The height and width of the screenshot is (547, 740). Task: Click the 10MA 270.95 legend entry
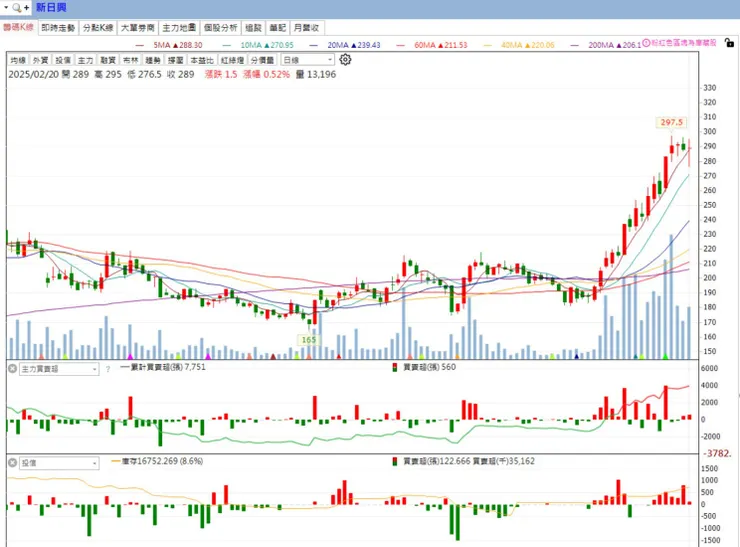258,45
